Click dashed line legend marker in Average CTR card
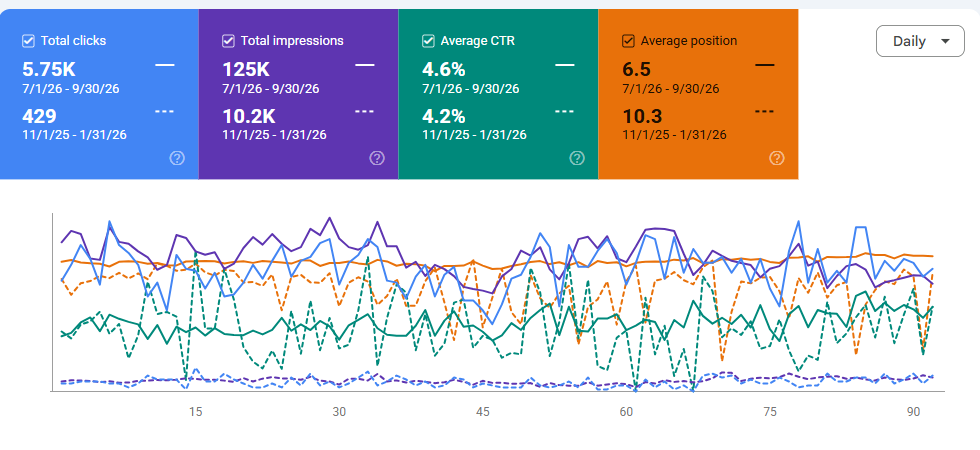 pos(565,112)
